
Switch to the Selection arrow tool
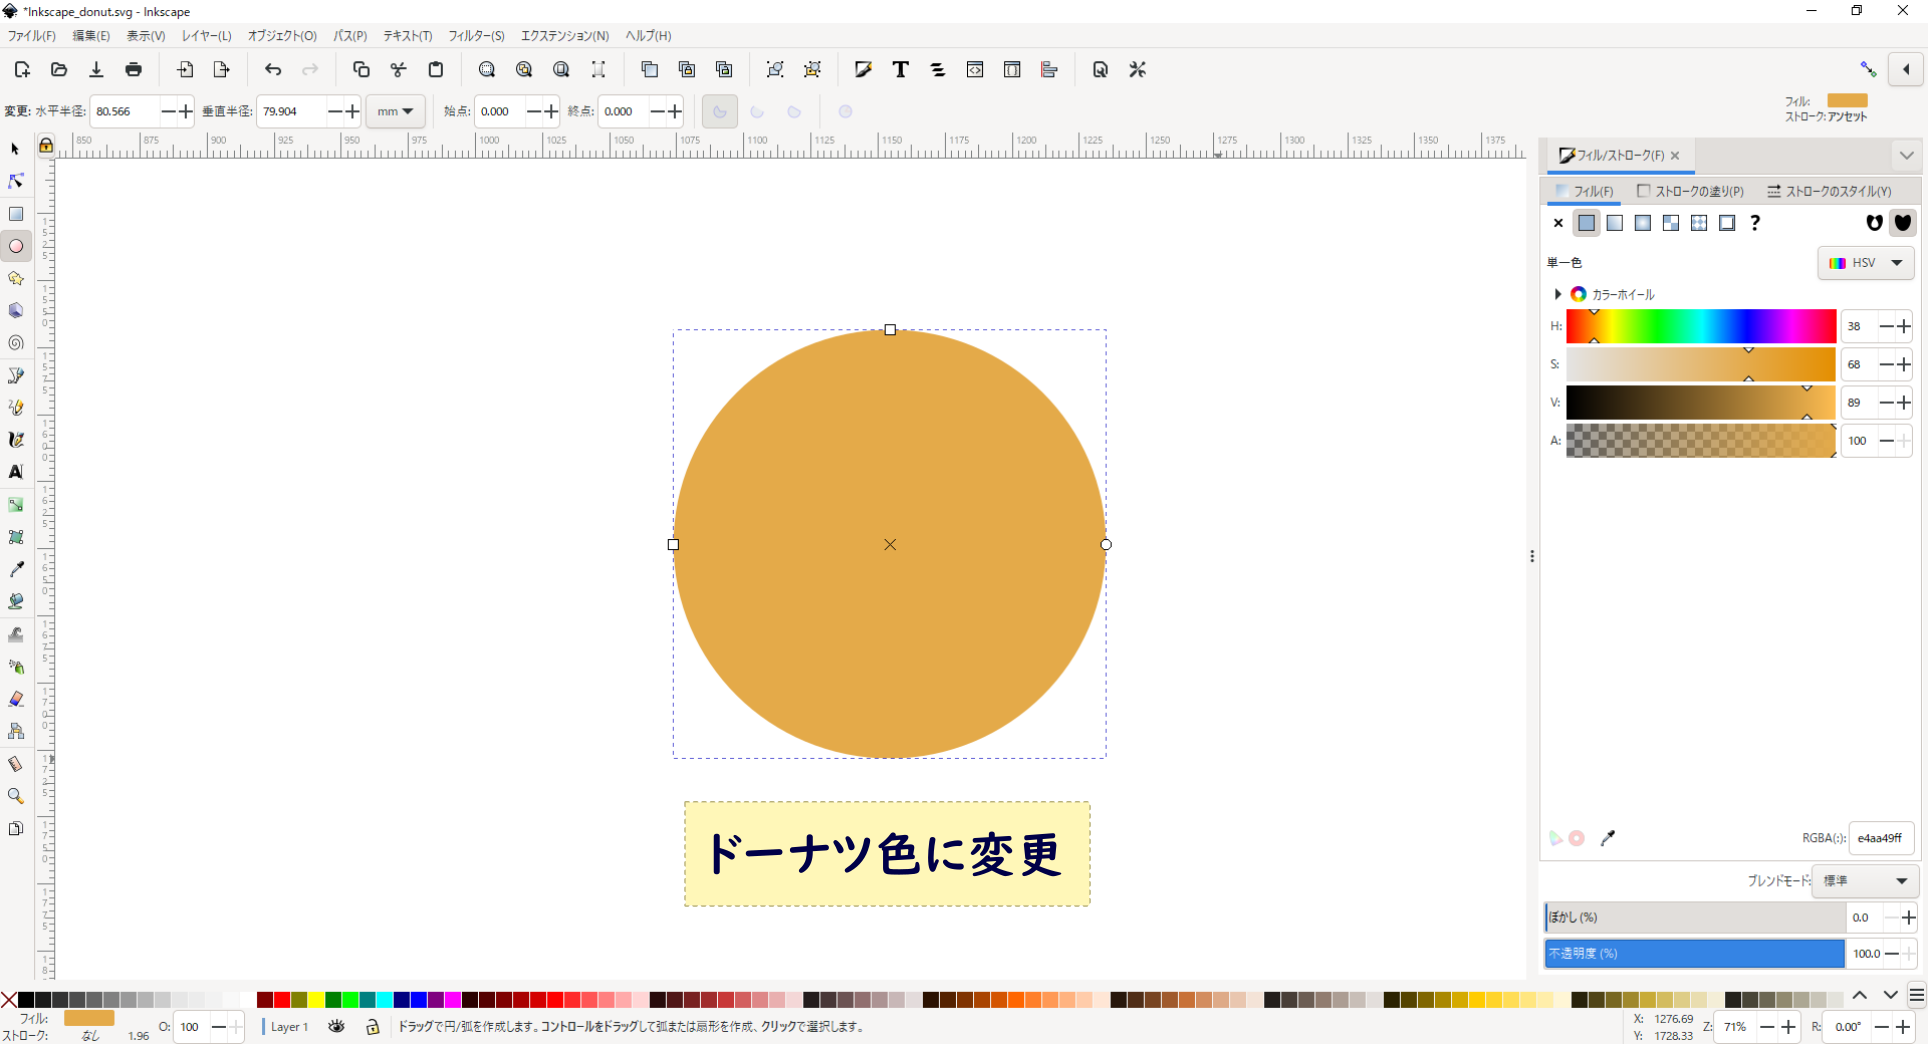tap(15, 148)
